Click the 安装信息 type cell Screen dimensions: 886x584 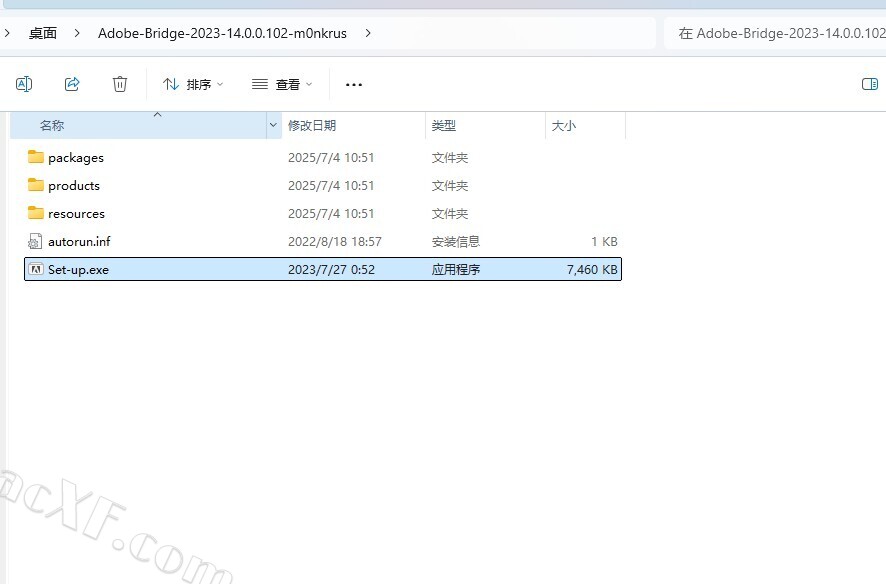[455, 242]
